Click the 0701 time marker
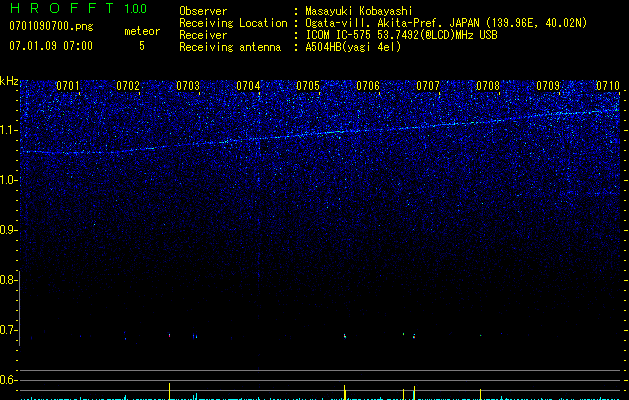This screenshot has width=629, height=400. point(68,87)
